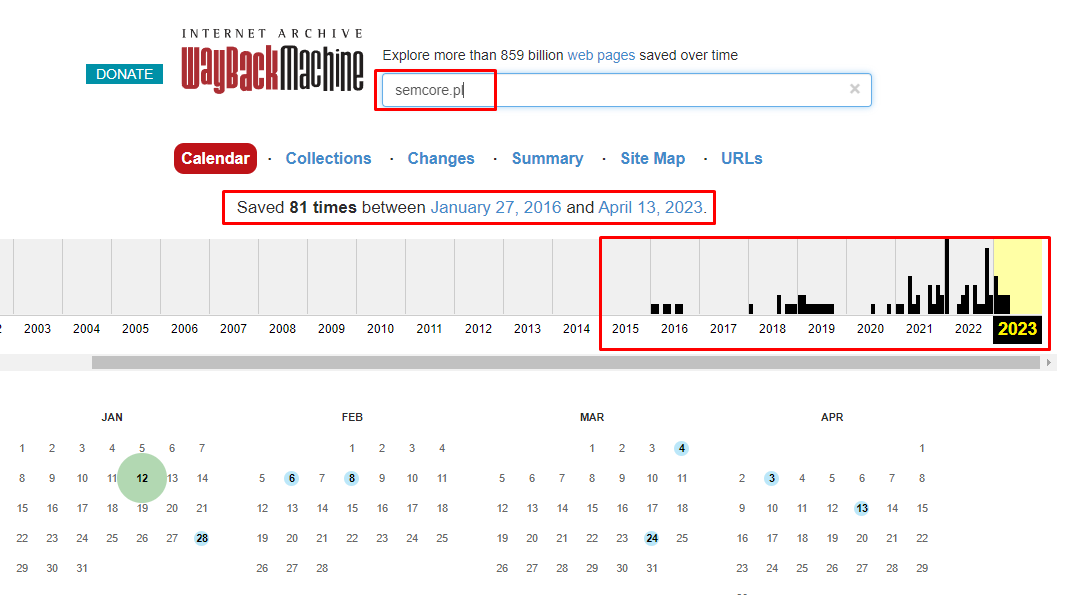Screen dimensions: 1073x595
Task: Open the URLs tab
Action: tap(741, 158)
